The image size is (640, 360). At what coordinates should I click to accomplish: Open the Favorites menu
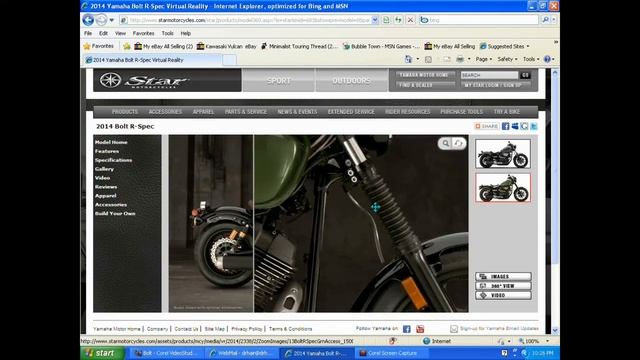point(143,33)
